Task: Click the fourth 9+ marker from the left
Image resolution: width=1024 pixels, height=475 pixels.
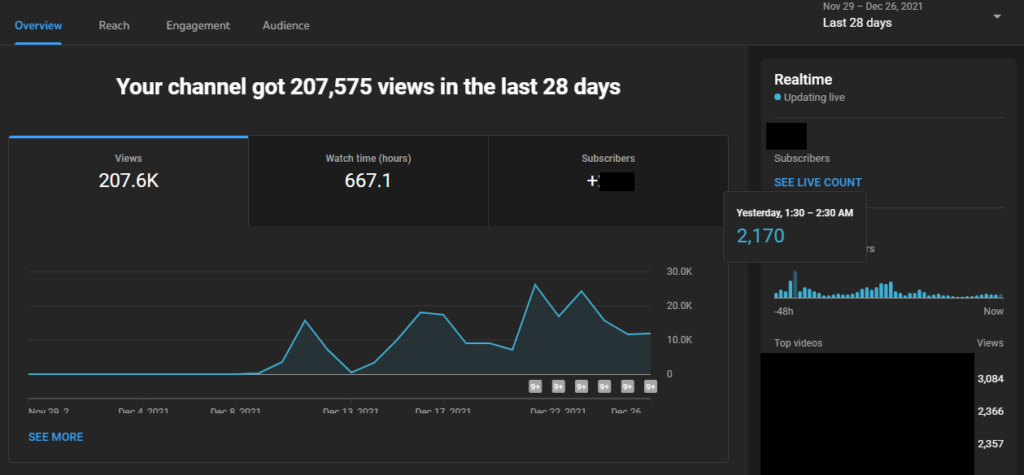Action: click(x=605, y=386)
